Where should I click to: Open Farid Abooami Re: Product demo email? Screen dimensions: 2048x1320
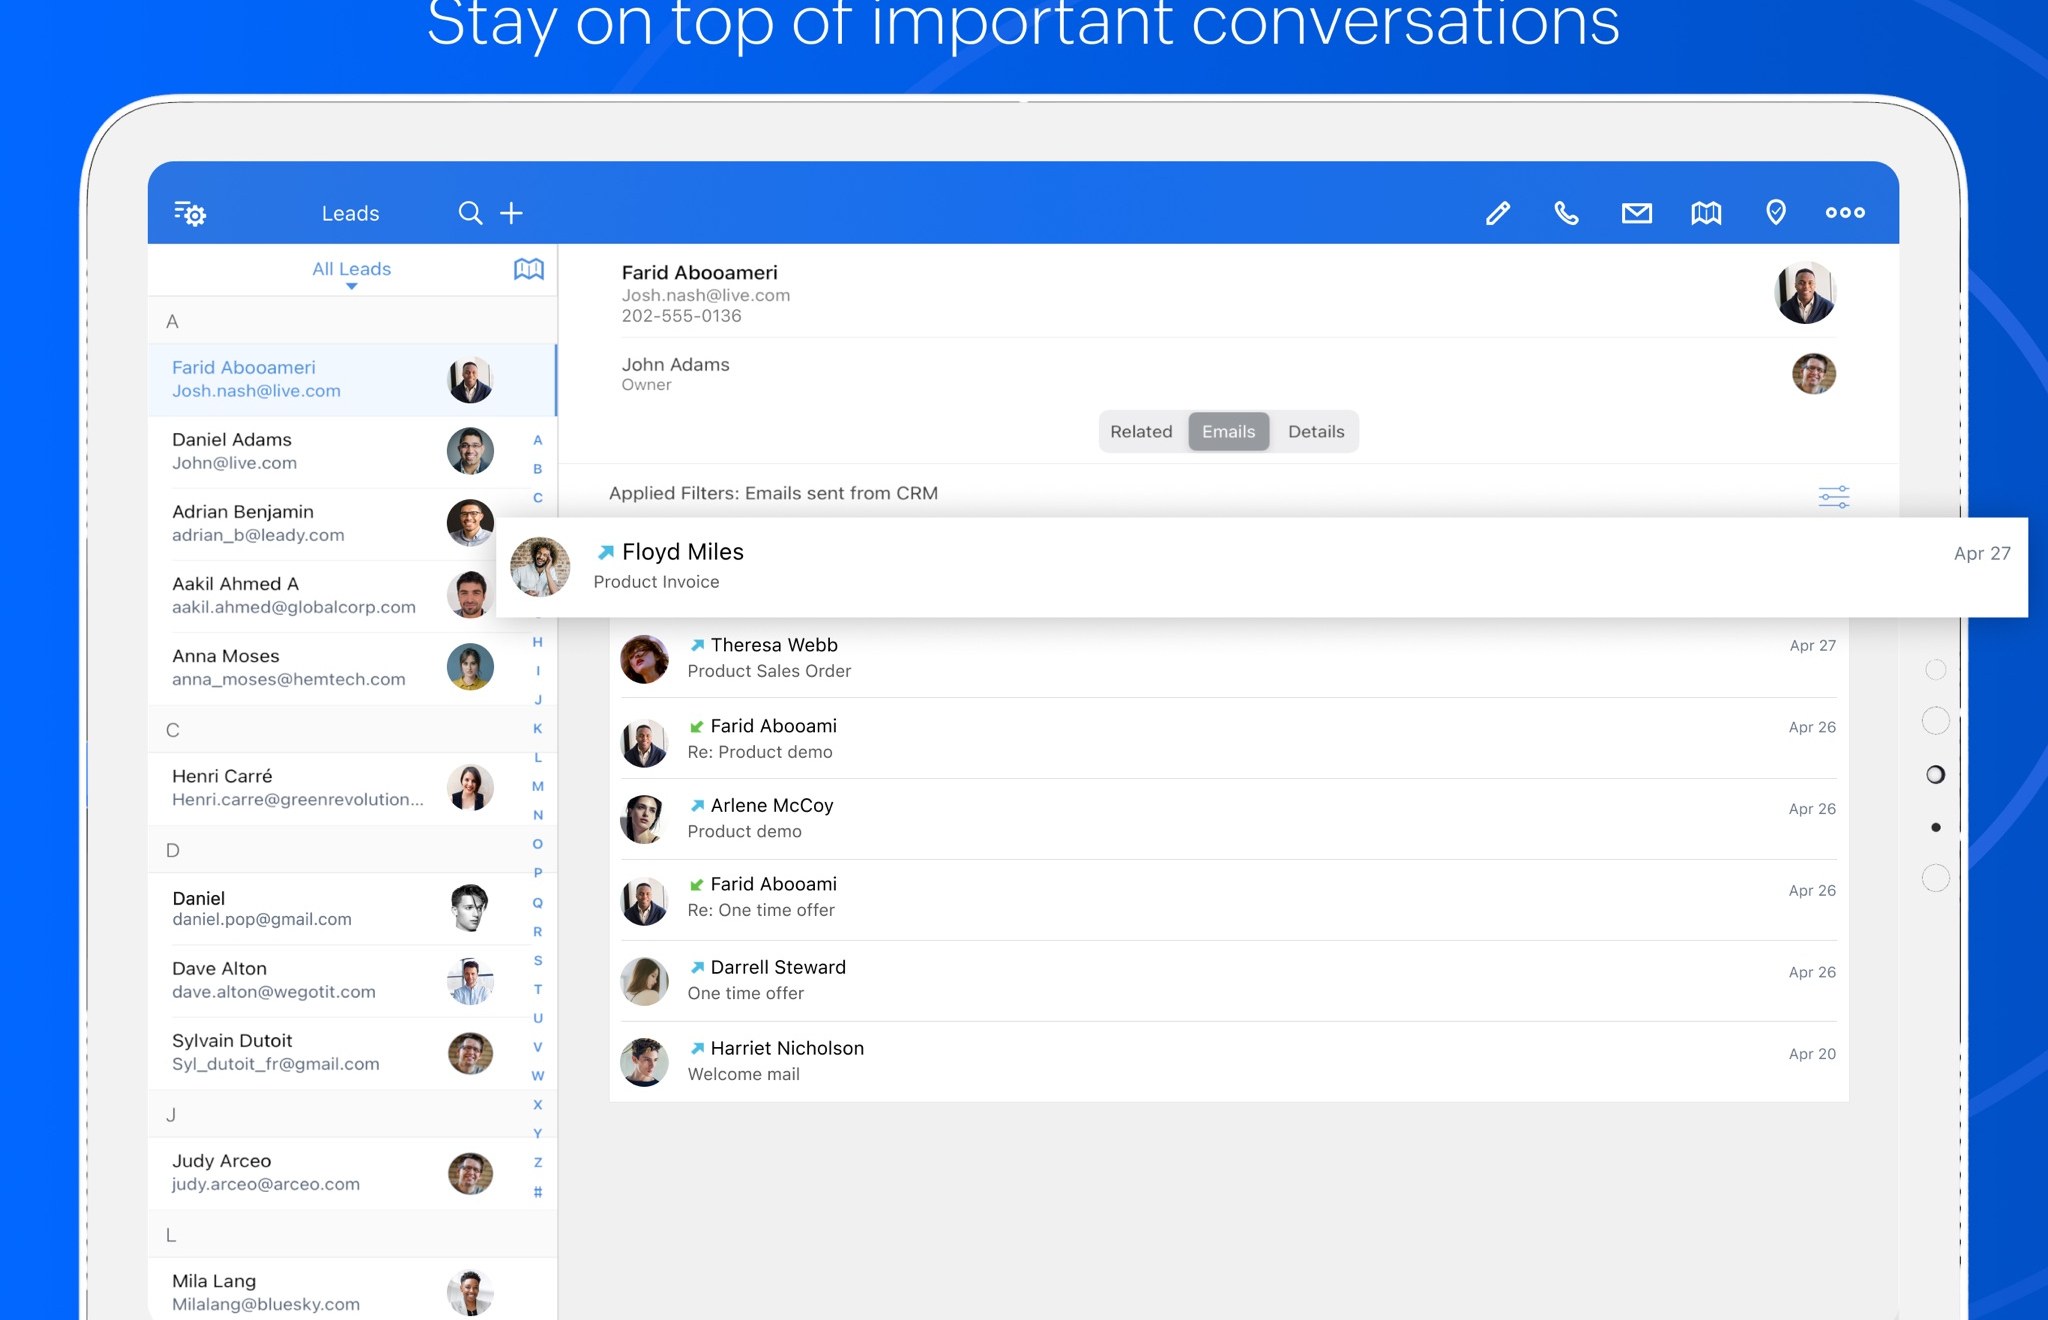pos(1229,738)
